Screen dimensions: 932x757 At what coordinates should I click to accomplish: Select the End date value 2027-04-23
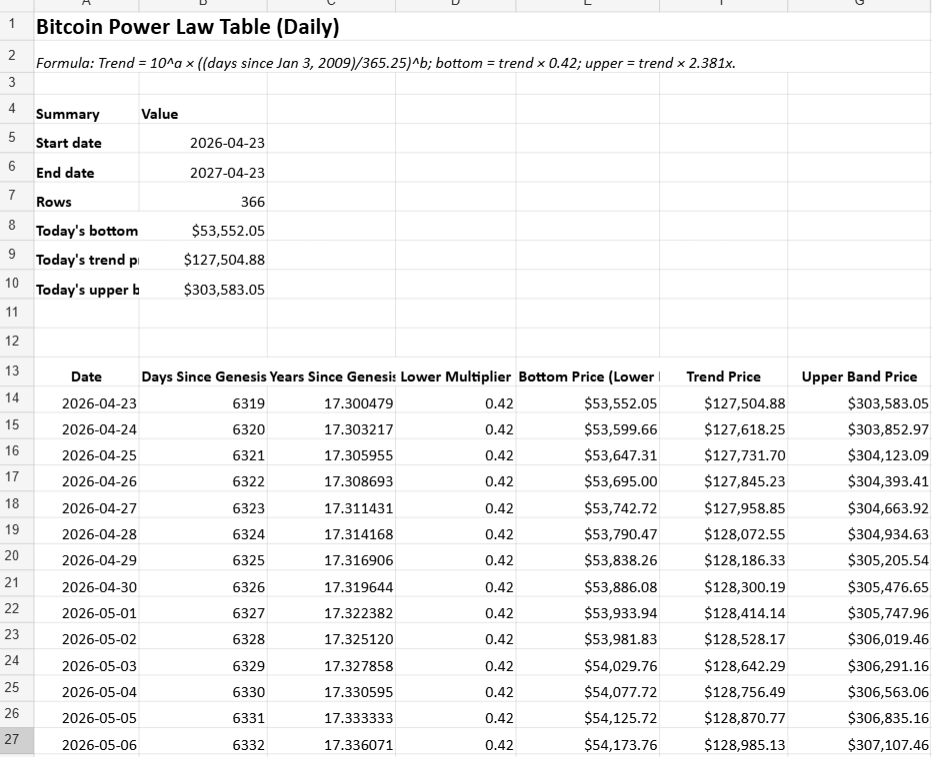click(203, 168)
